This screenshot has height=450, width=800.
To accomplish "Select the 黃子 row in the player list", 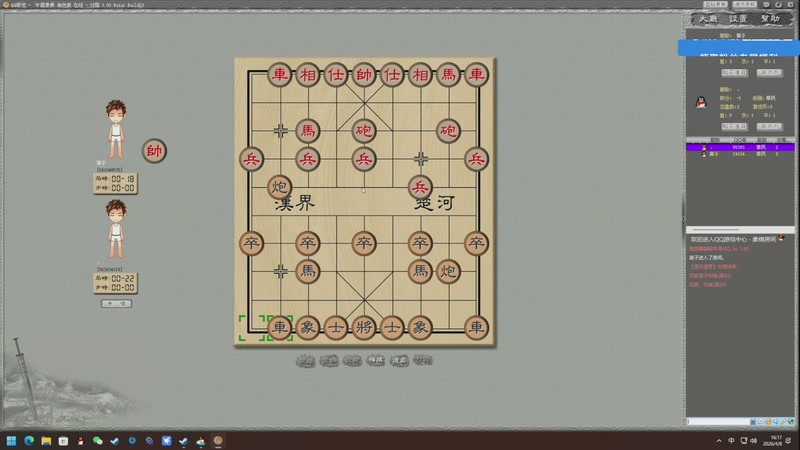I will (x=740, y=154).
